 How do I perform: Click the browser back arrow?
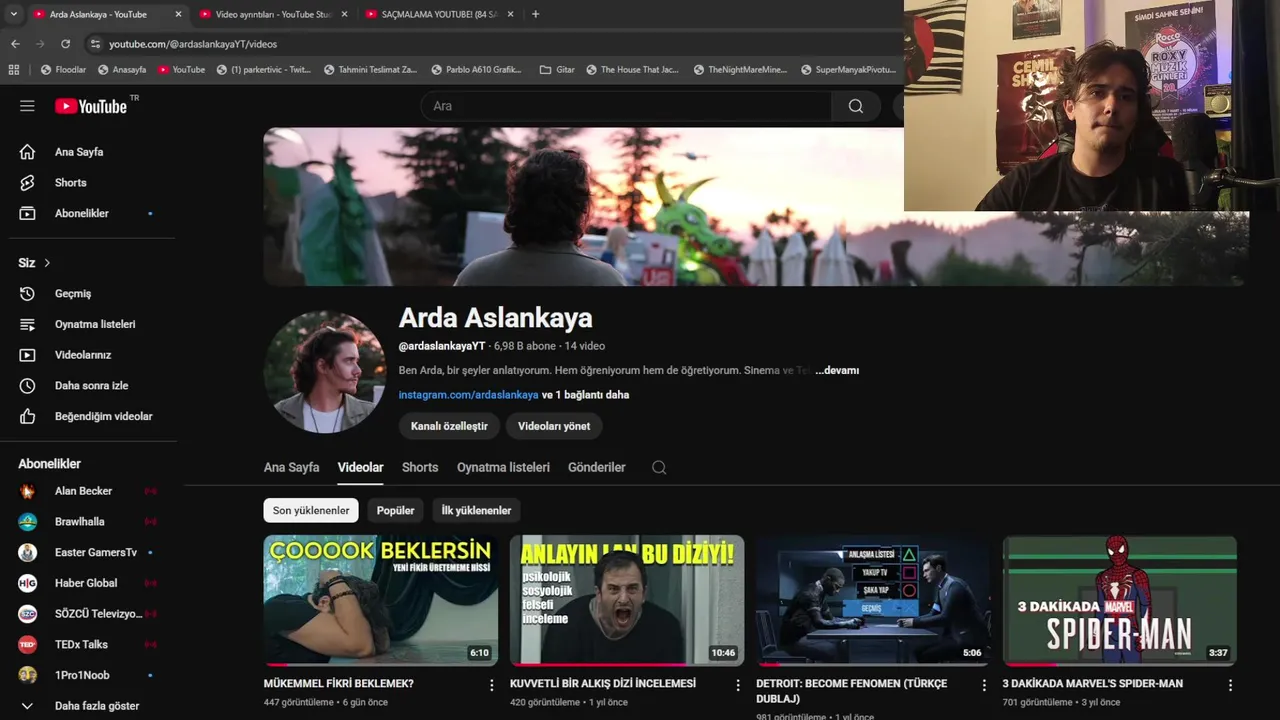point(15,44)
